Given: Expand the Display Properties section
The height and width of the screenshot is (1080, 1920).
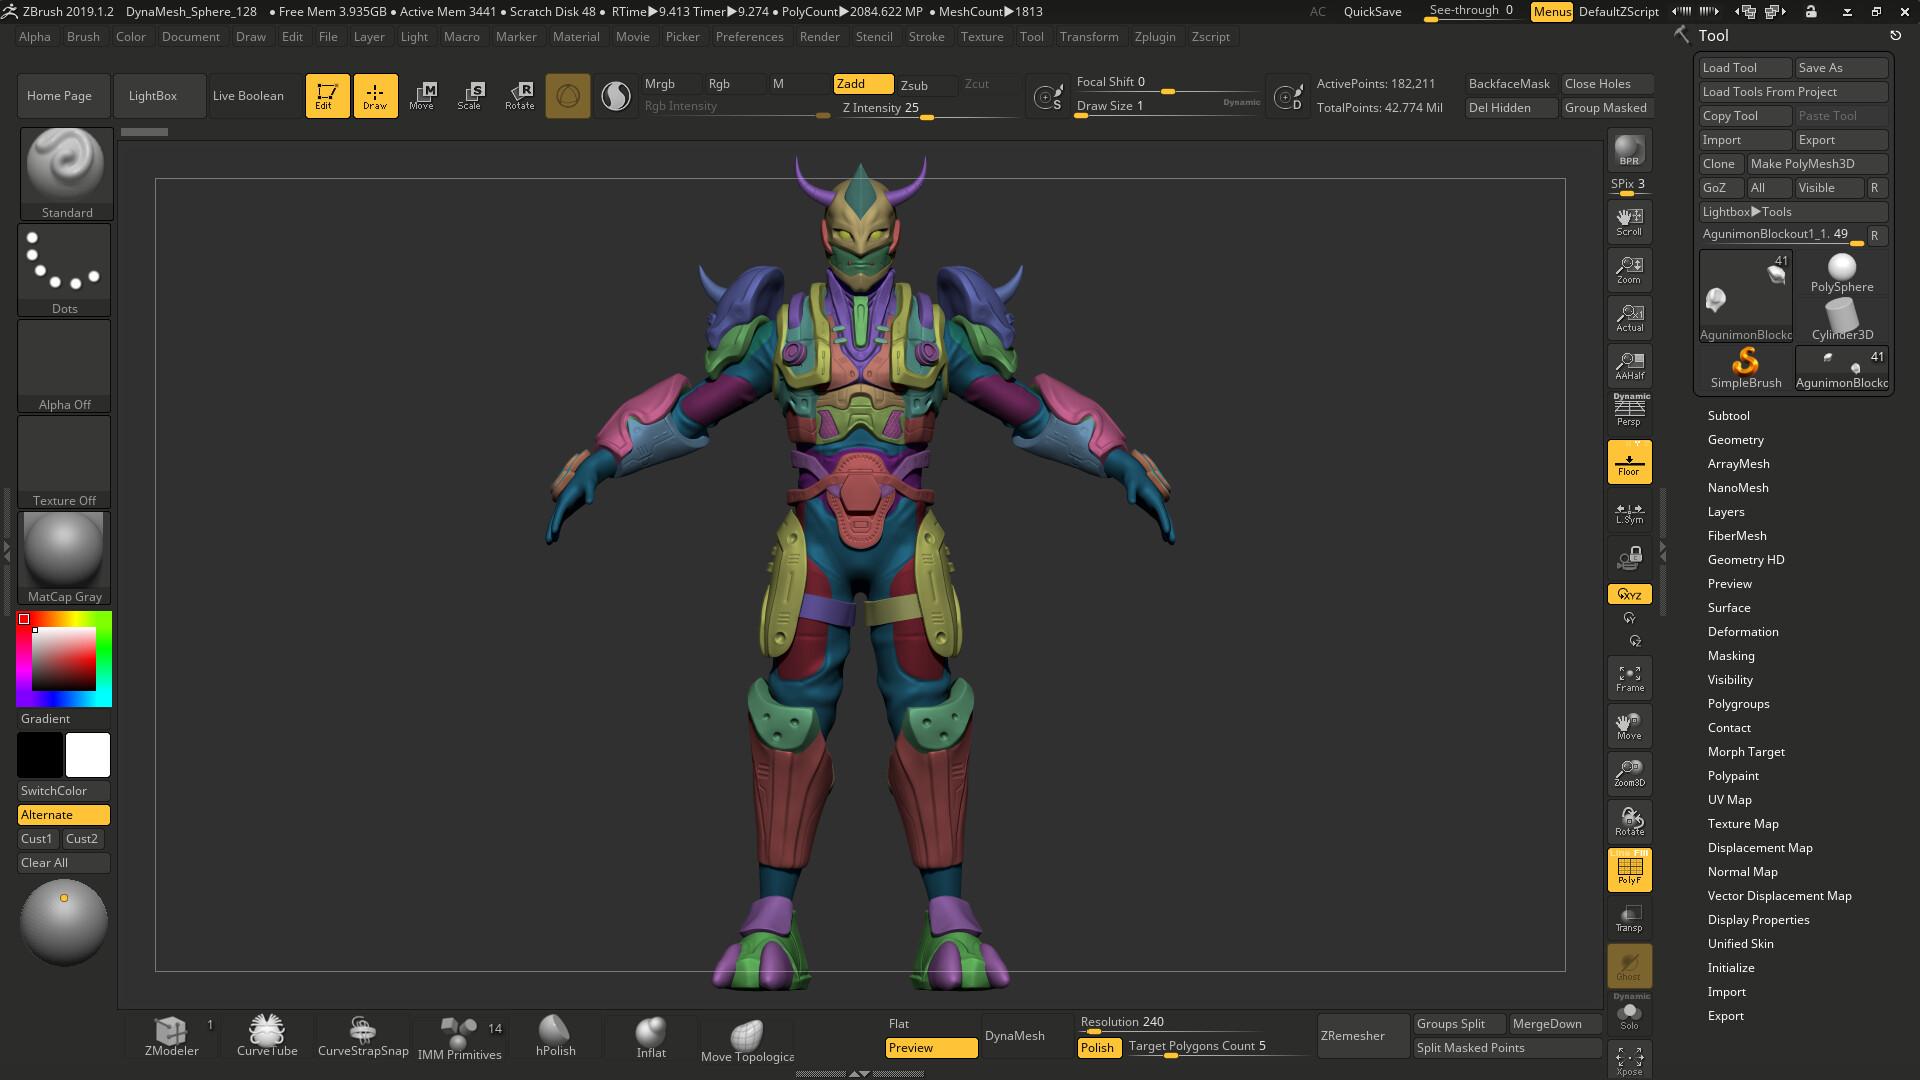Looking at the screenshot, I should (x=1758, y=920).
